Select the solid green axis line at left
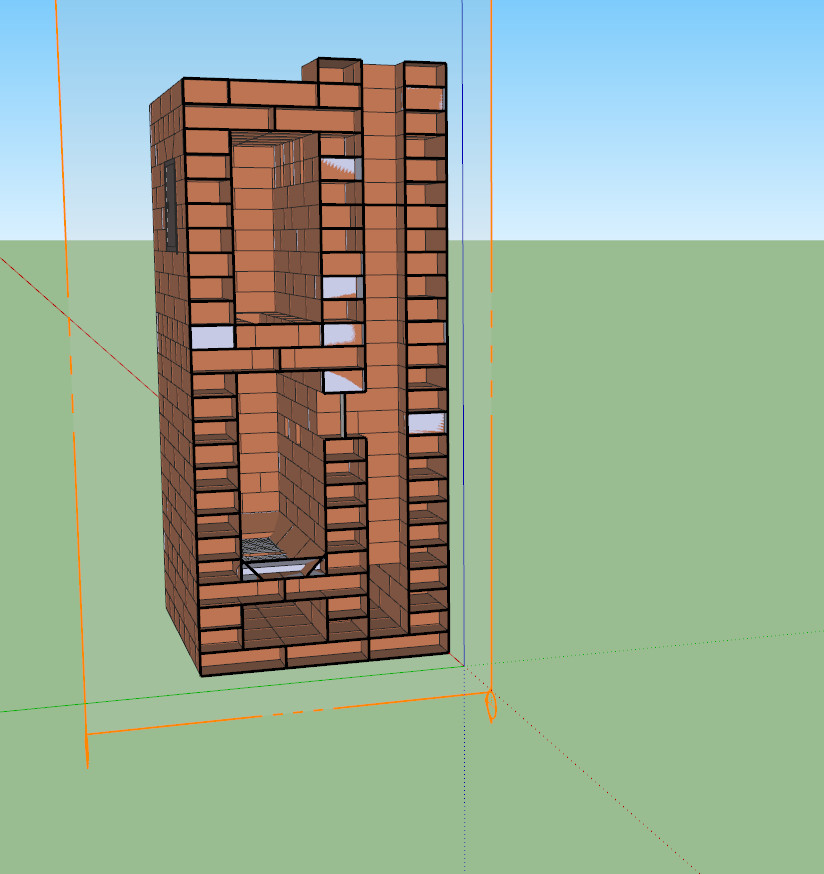This screenshot has width=824, height=874. 40,706
